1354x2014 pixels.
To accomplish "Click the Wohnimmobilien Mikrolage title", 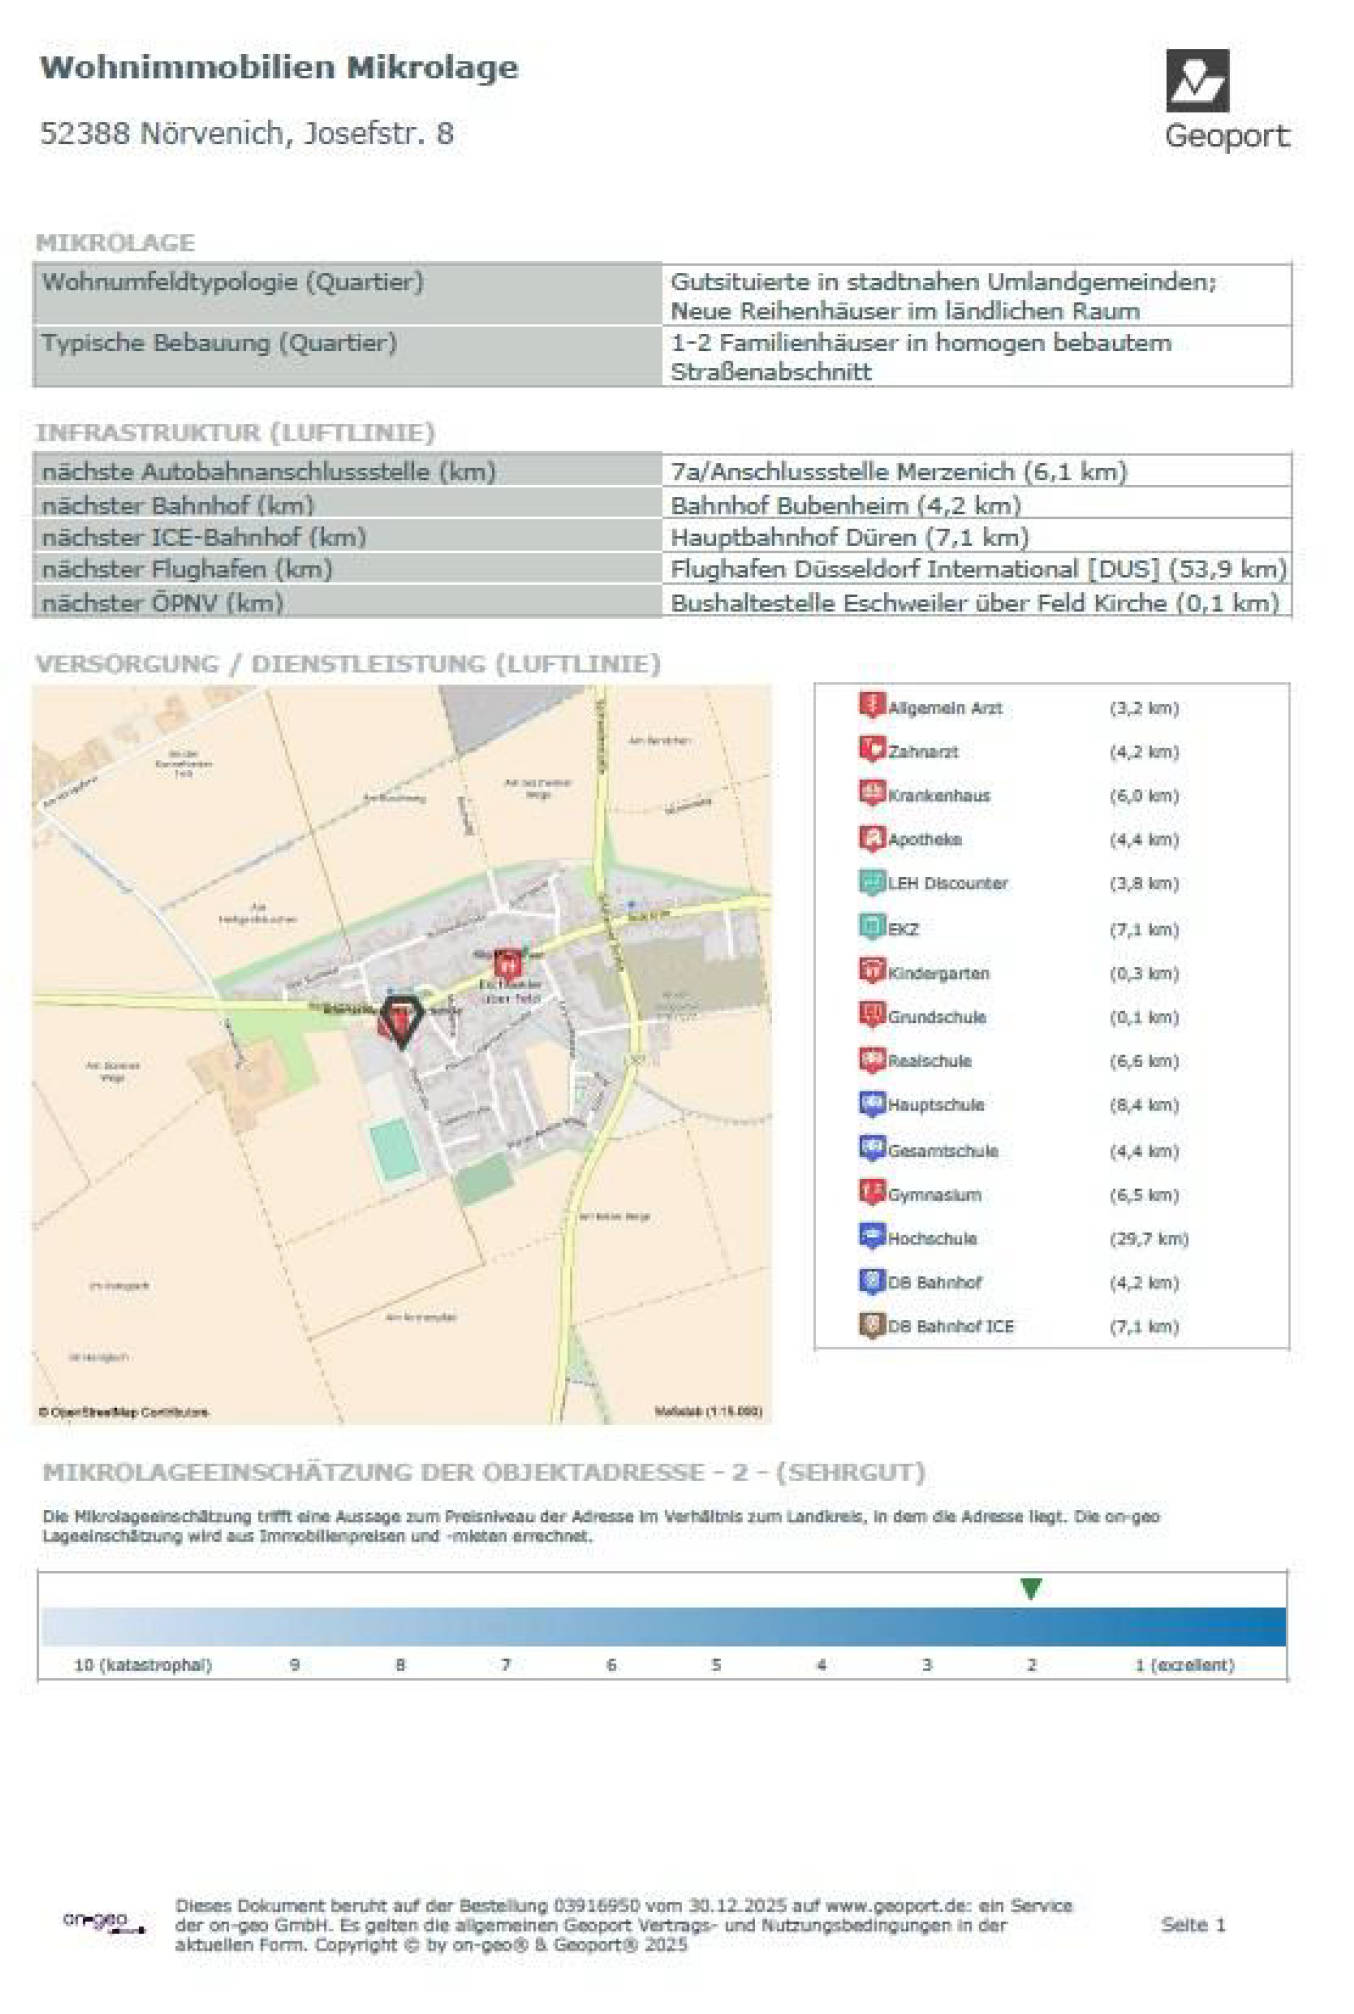I will (279, 68).
